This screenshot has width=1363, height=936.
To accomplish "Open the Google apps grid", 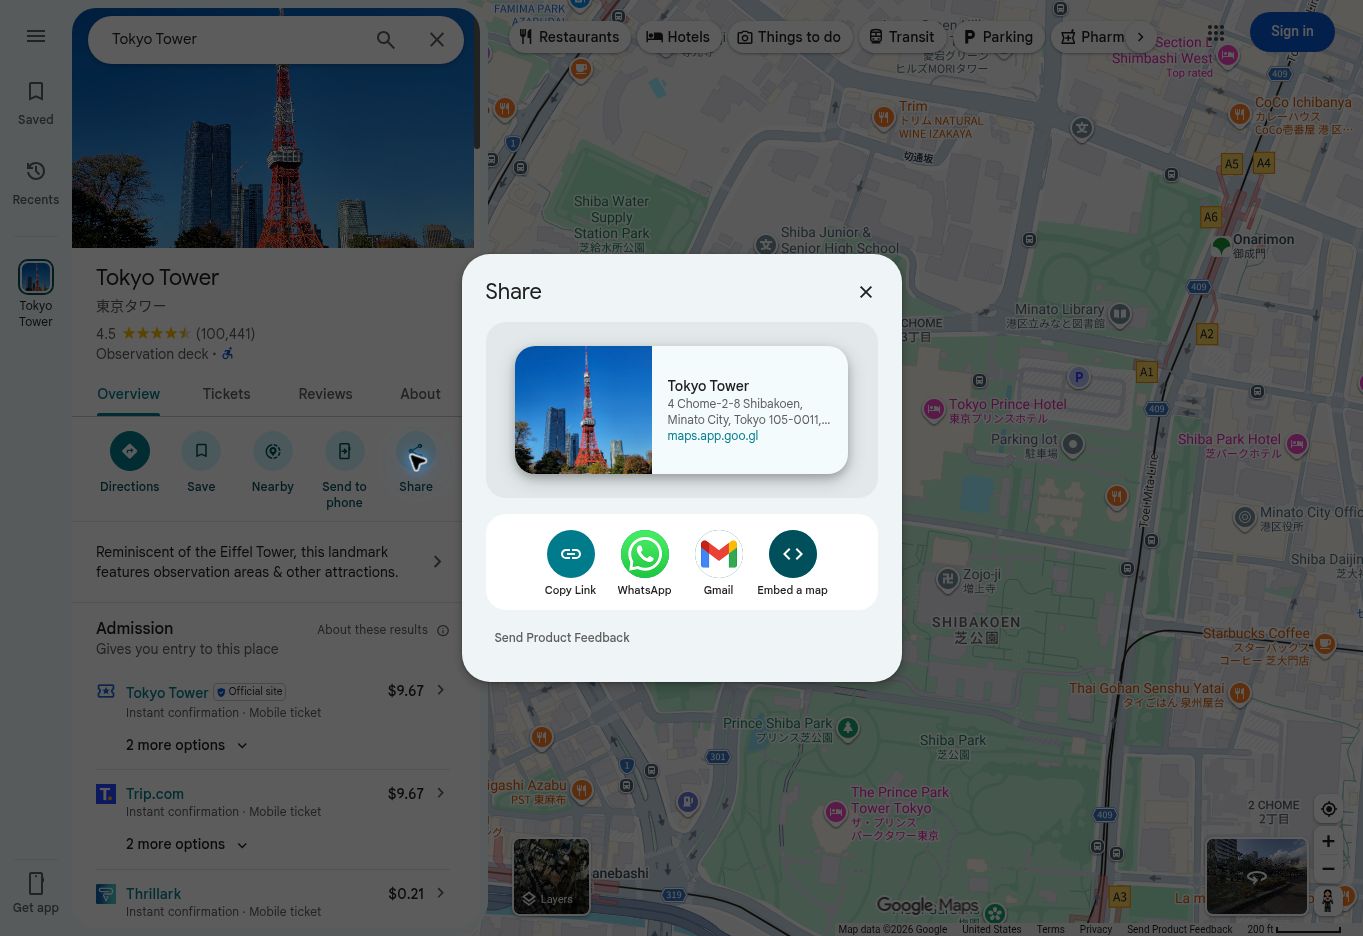I will [1216, 33].
